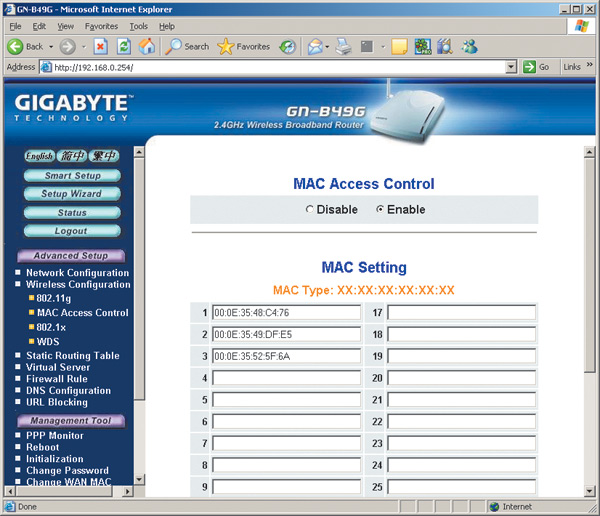Click the green Go arrow button
600x516 pixels.
tap(529, 67)
